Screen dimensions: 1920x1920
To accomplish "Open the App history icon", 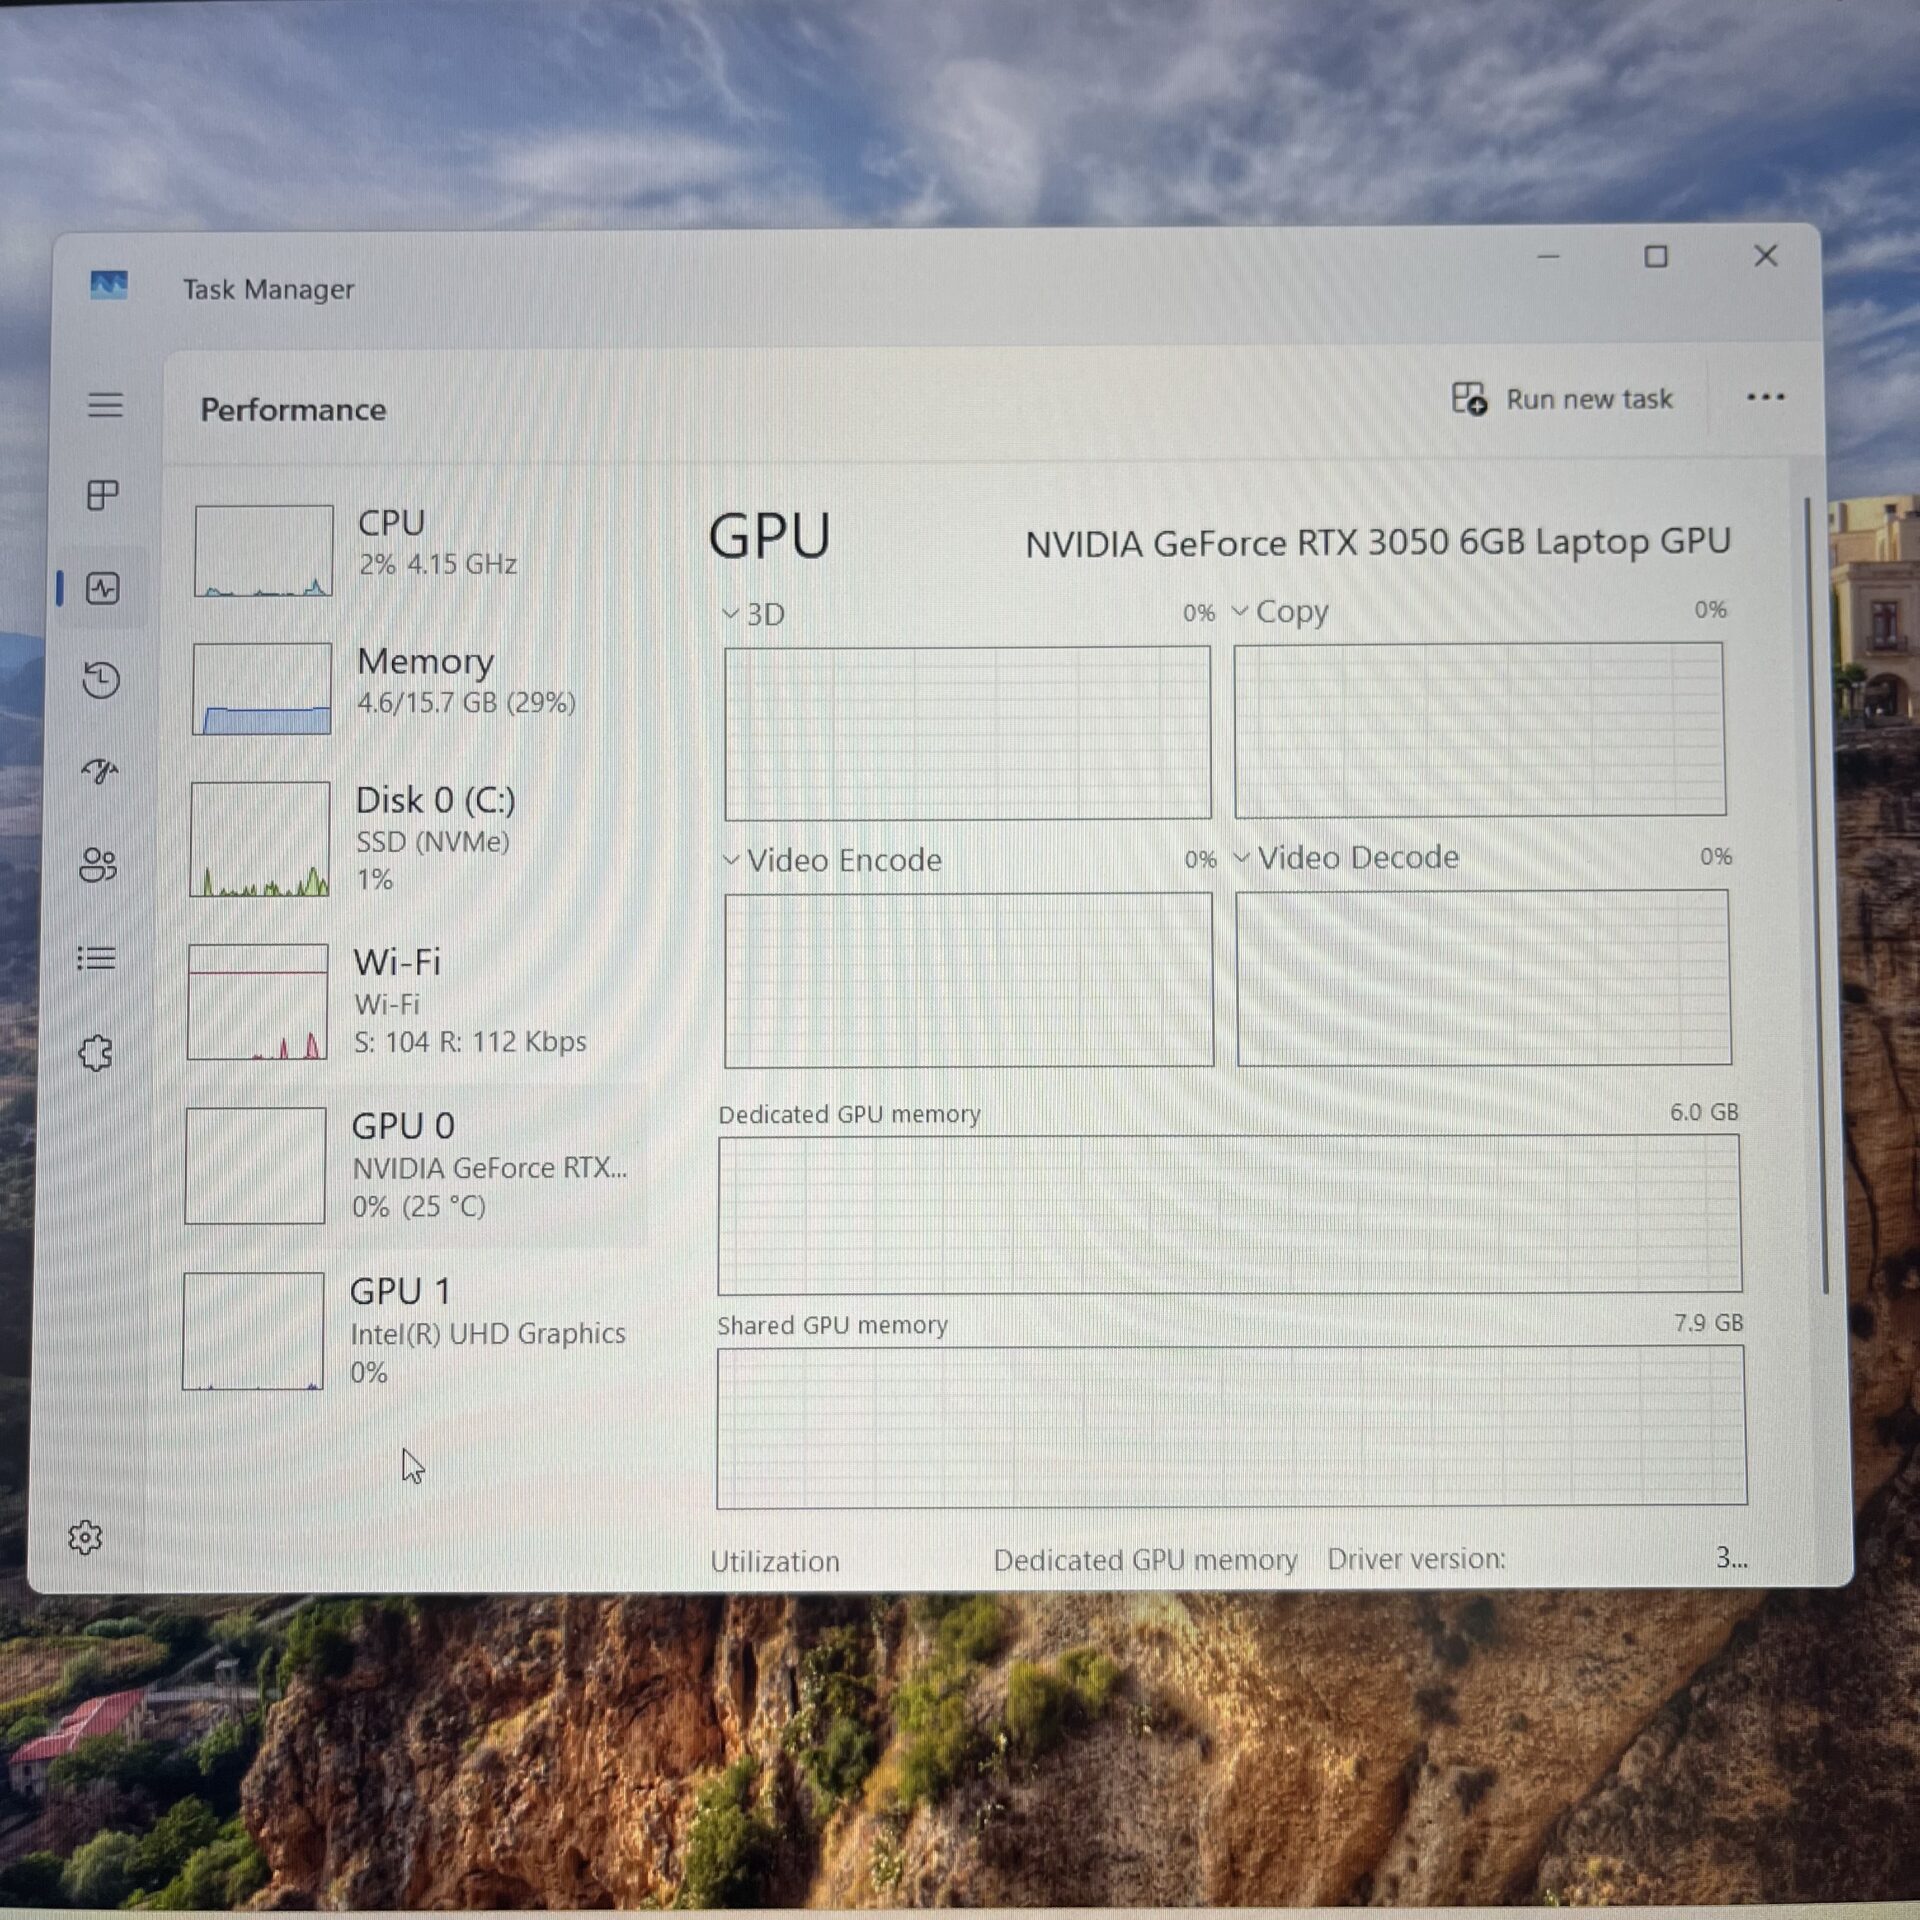I will pyautogui.click(x=101, y=680).
